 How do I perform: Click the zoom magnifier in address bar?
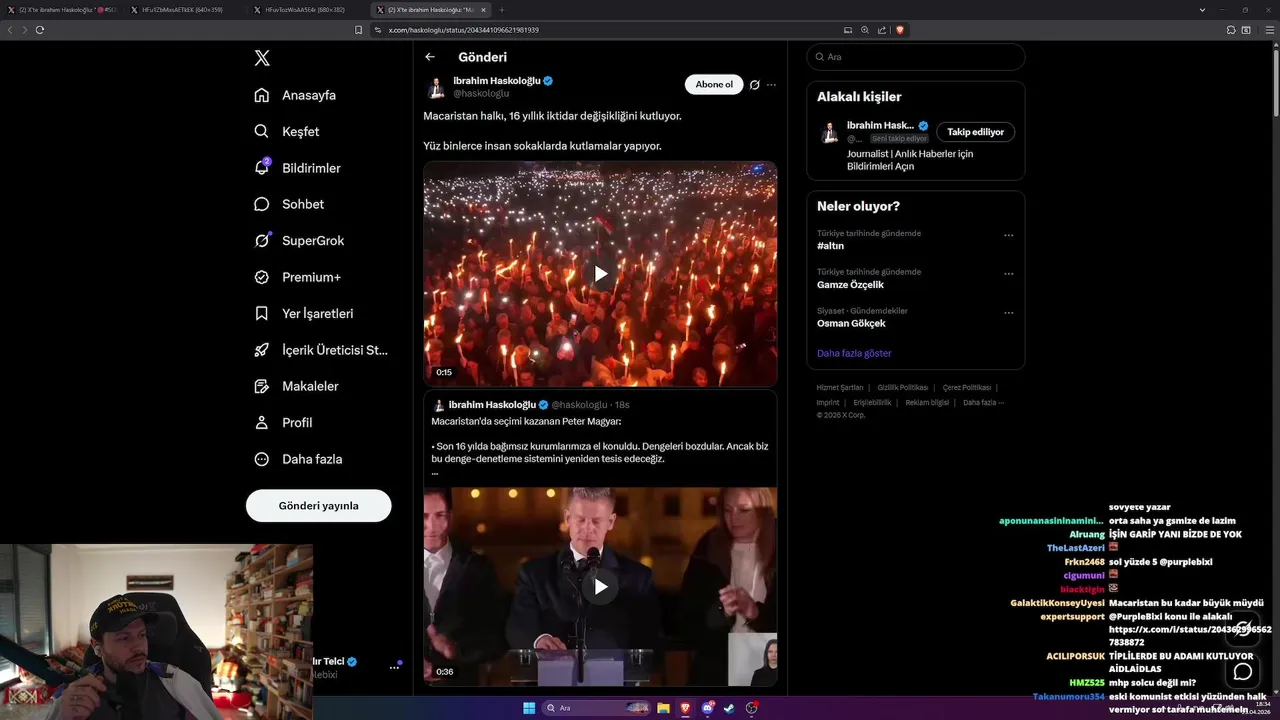(865, 30)
